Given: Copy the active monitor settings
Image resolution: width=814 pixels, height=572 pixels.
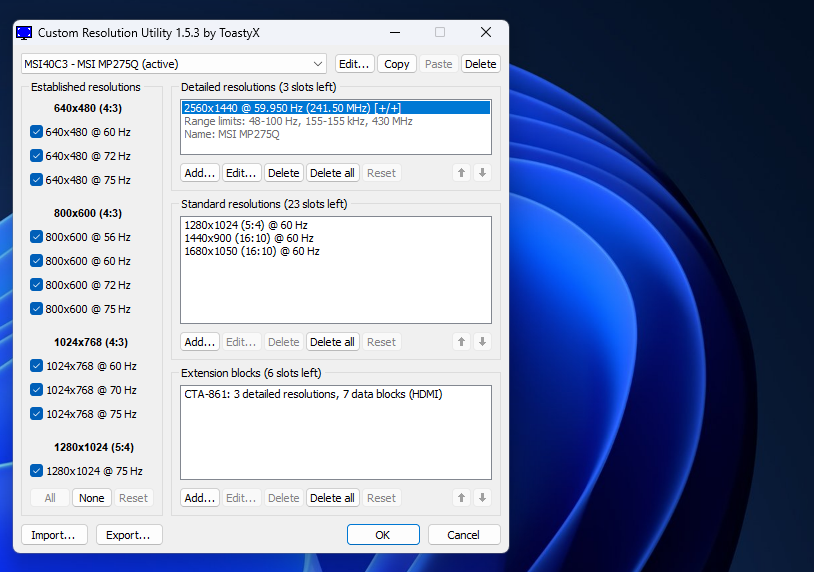Looking at the screenshot, I should pyautogui.click(x=397, y=64).
